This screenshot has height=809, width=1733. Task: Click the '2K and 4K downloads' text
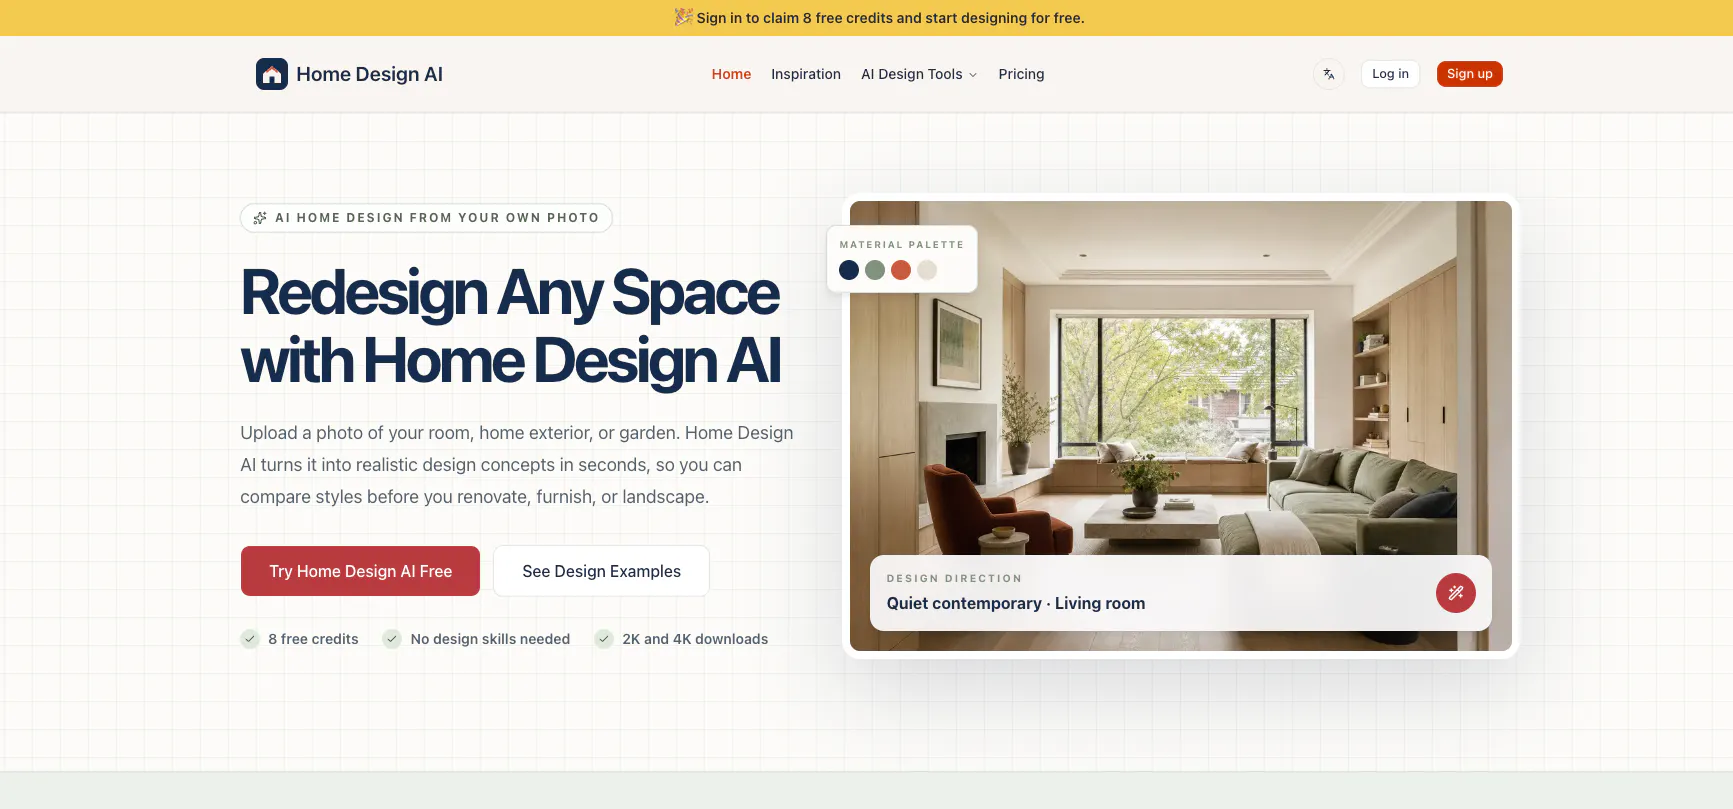pos(695,639)
